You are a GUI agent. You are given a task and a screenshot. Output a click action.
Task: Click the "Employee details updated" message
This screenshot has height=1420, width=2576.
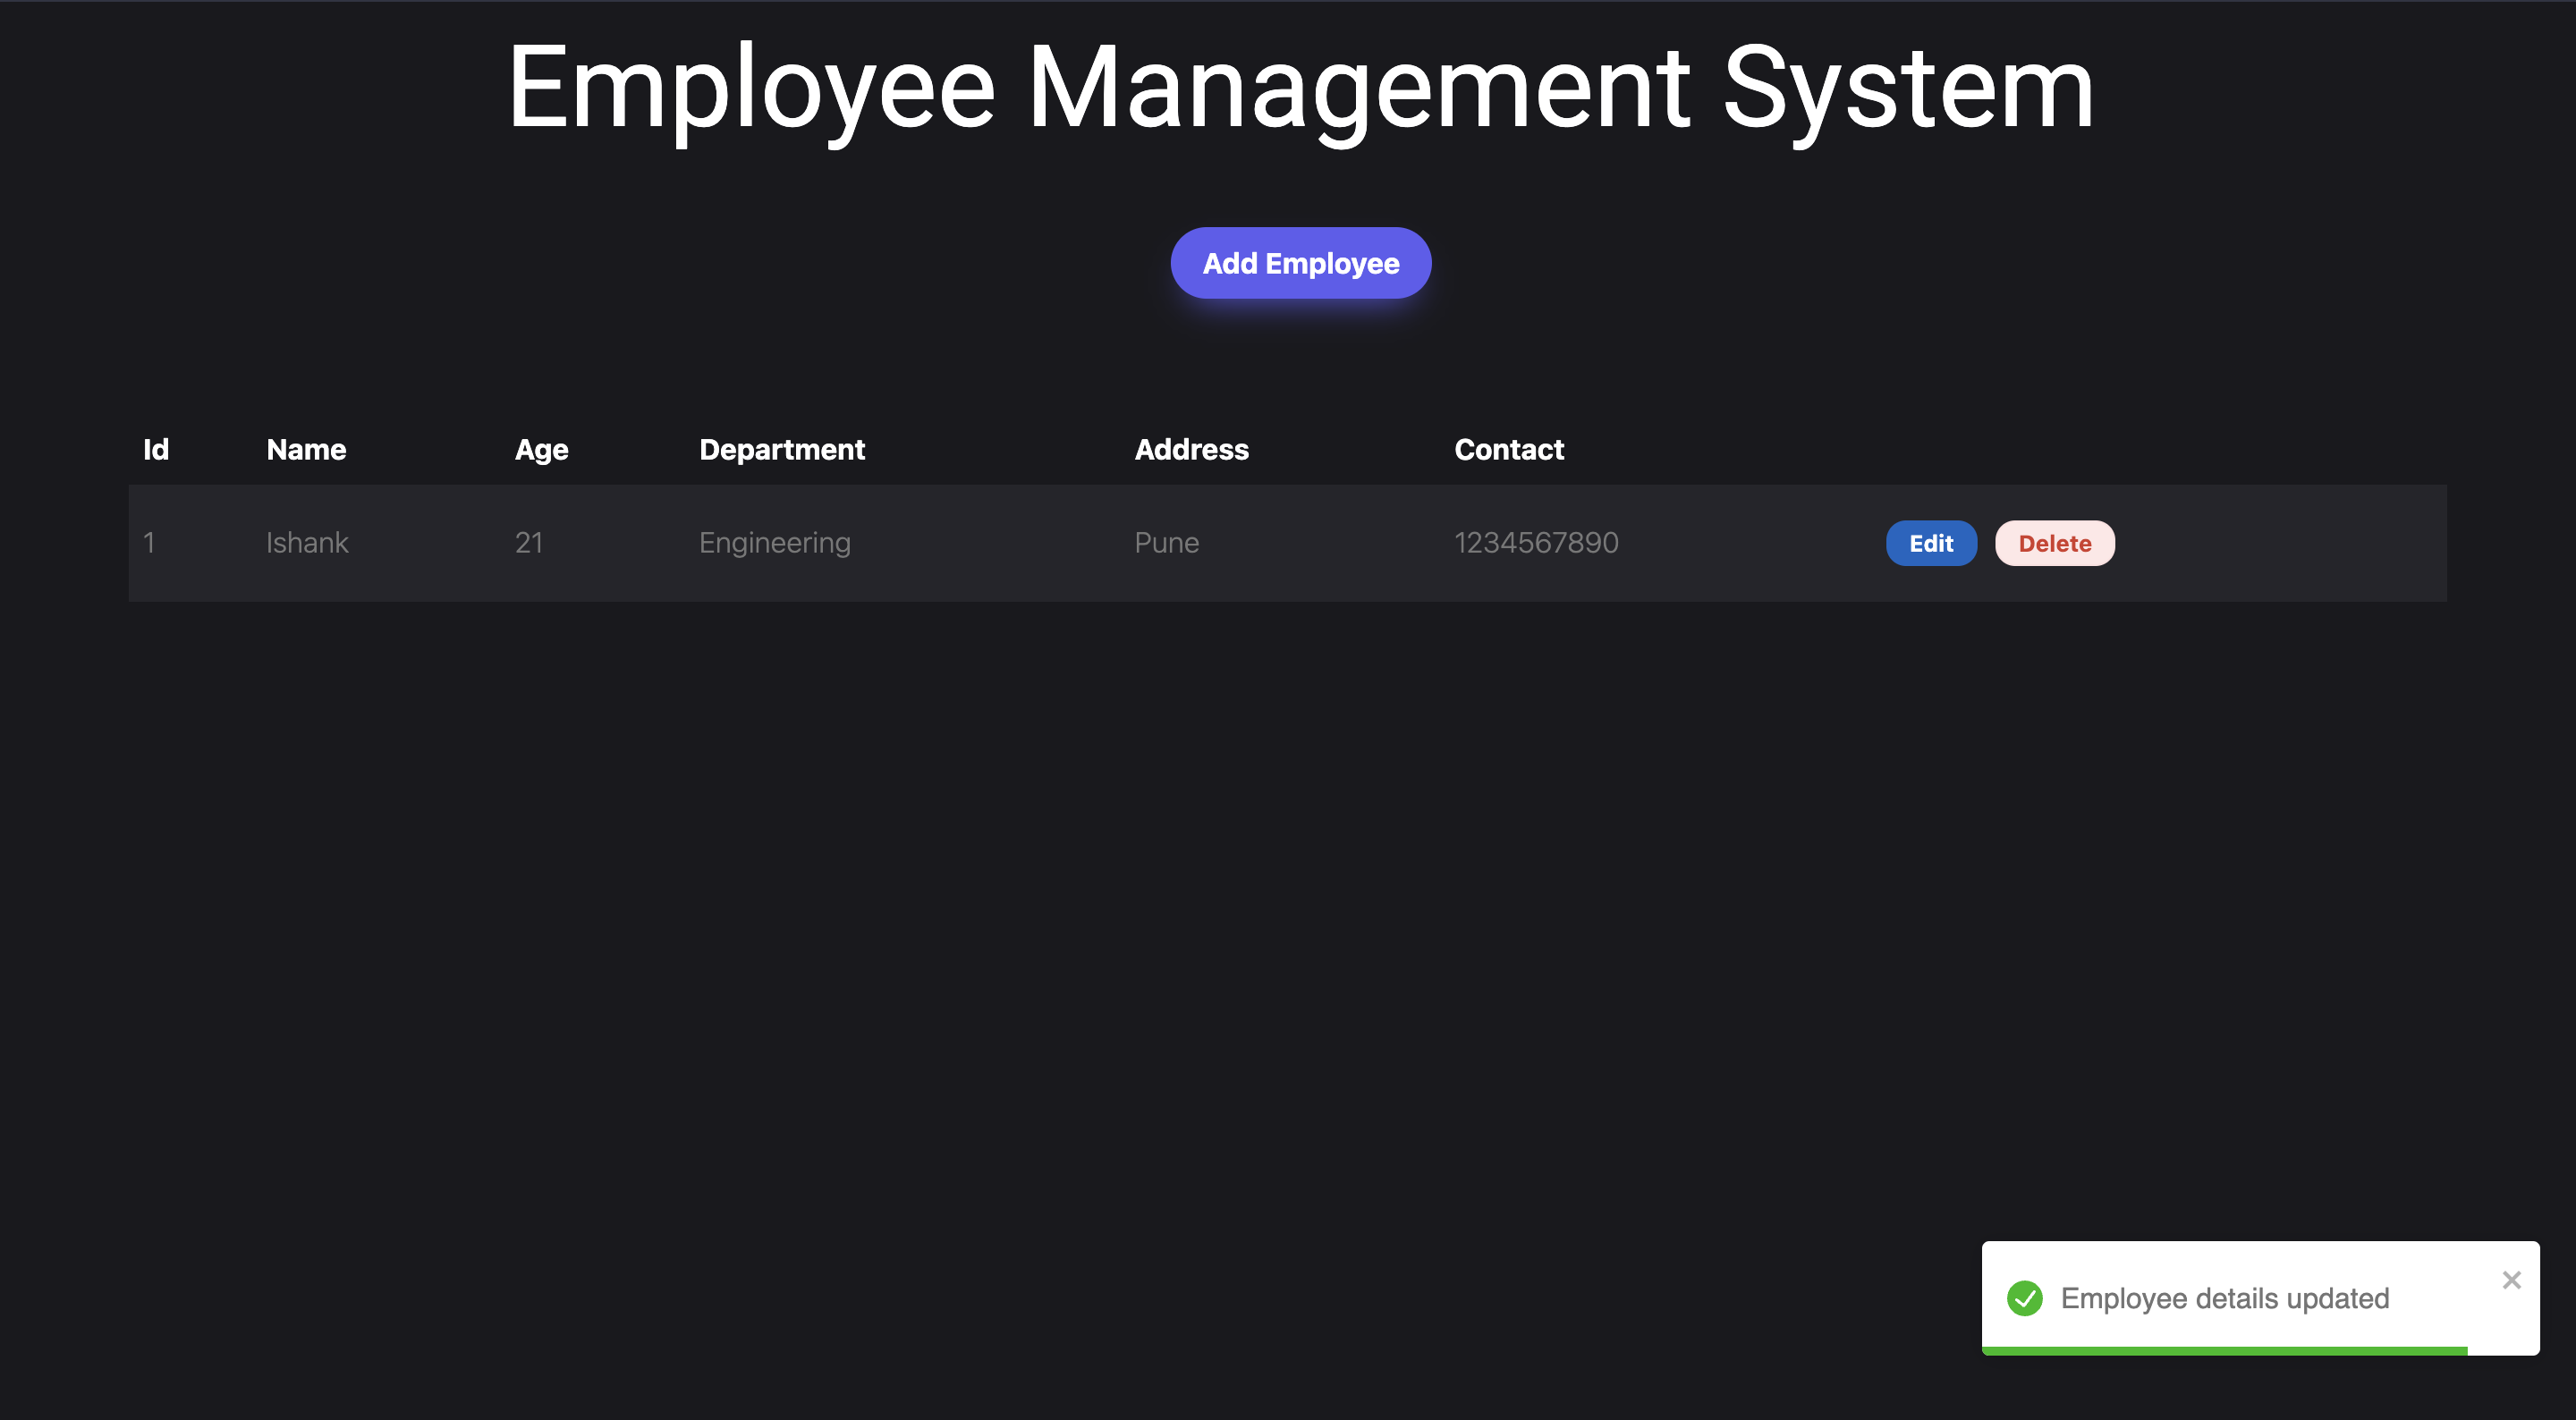point(2224,1298)
